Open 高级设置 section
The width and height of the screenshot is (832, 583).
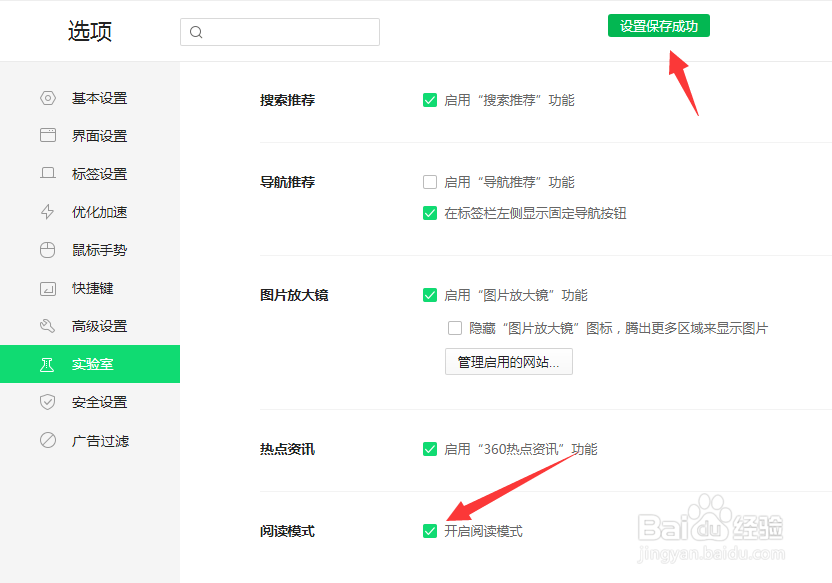point(90,326)
